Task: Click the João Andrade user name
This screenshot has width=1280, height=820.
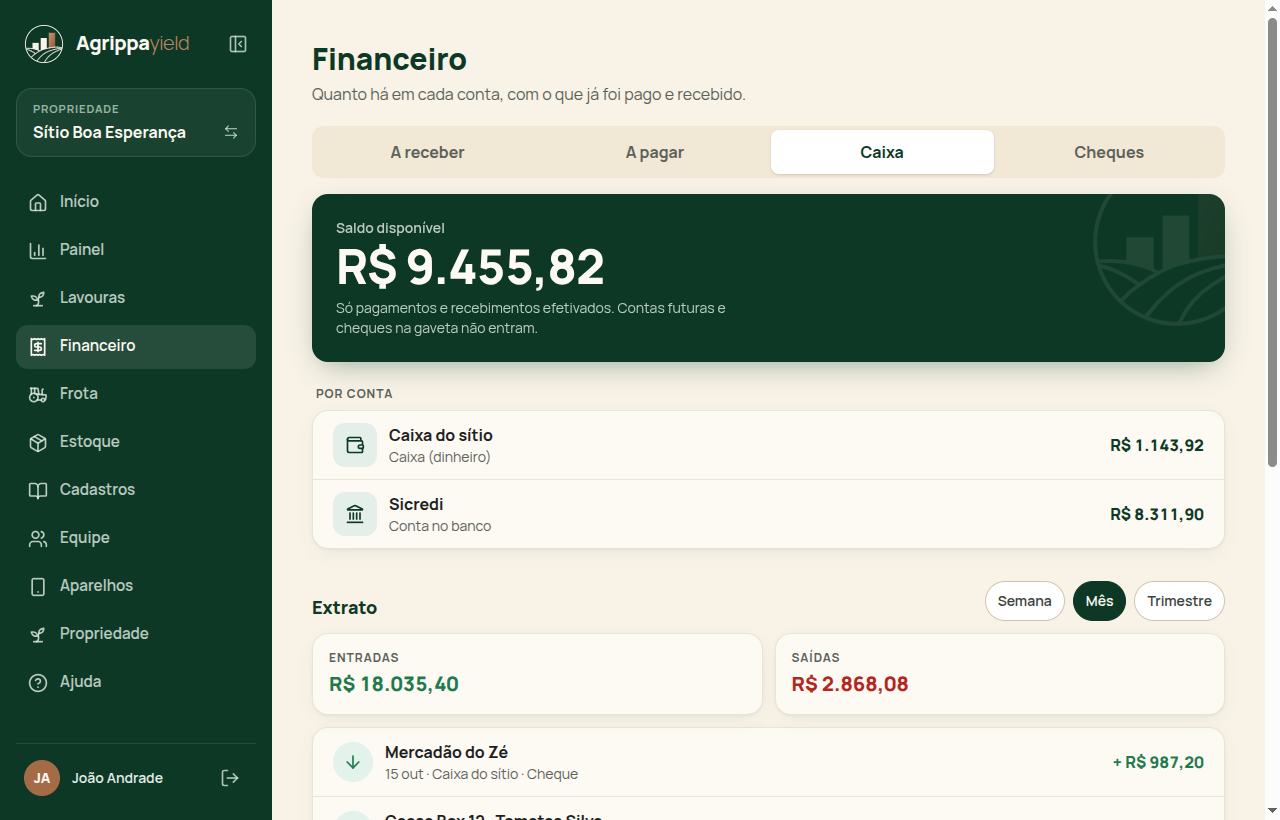Action: pos(117,778)
